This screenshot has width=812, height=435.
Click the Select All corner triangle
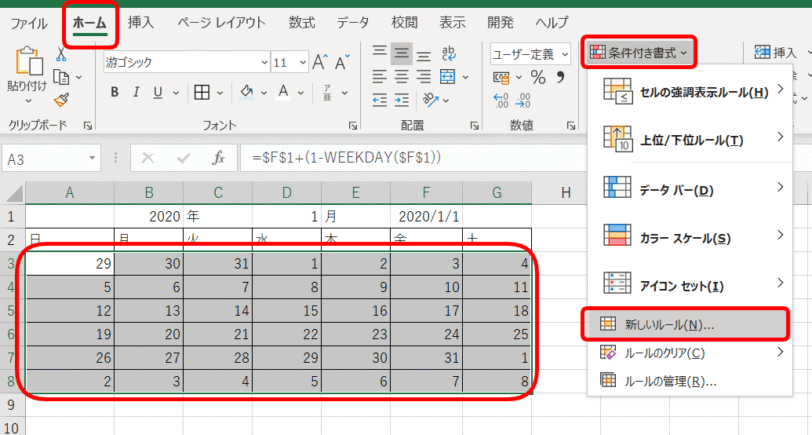pyautogui.click(x=15, y=193)
